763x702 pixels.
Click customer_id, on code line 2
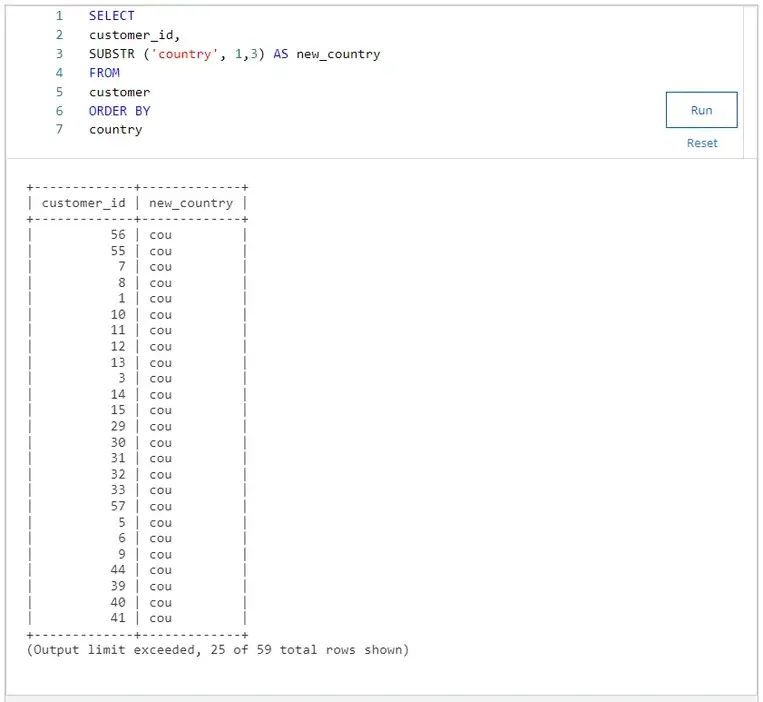pyautogui.click(x=134, y=35)
